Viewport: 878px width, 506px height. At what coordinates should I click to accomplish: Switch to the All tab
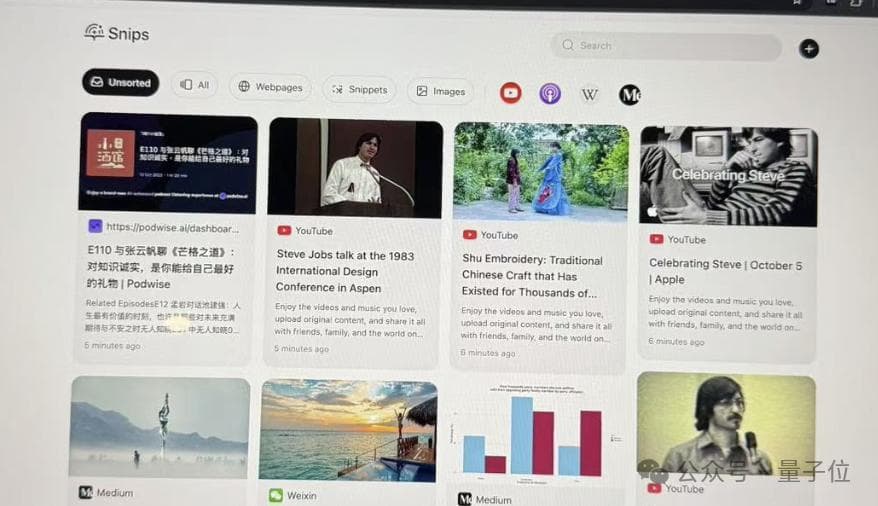click(195, 85)
